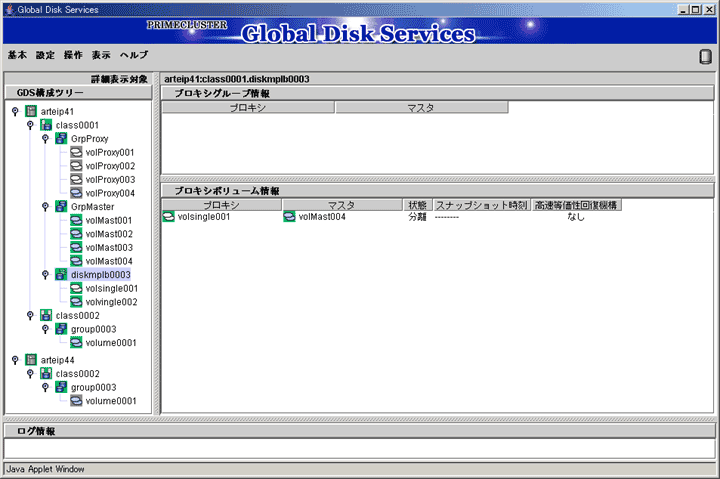This screenshot has width=720, height=479.
Task: Click the 状態 column header
Action: [417, 205]
